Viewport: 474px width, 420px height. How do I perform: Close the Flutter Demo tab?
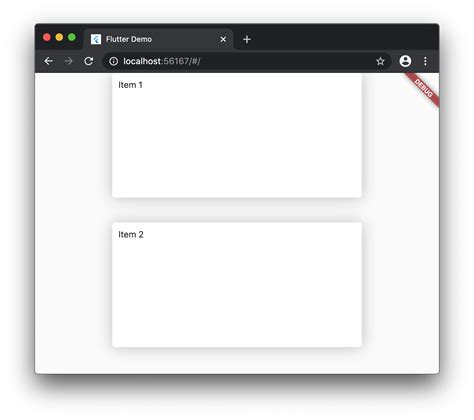[x=223, y=39]
